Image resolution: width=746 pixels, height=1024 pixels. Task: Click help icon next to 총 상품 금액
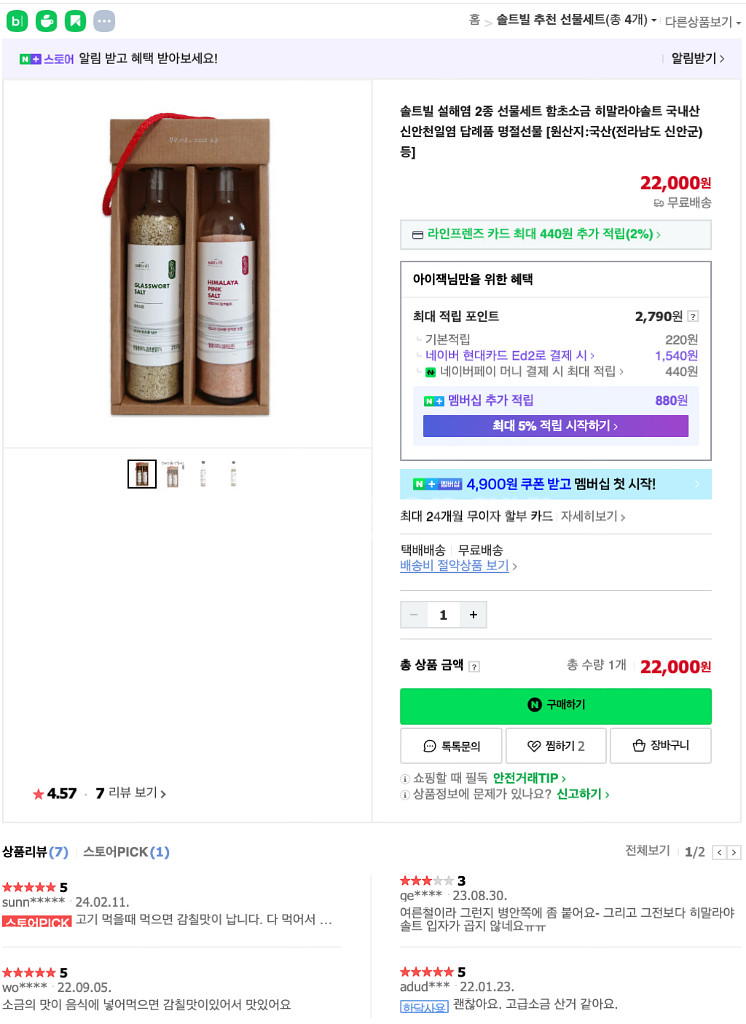click(x=474, y=667)
